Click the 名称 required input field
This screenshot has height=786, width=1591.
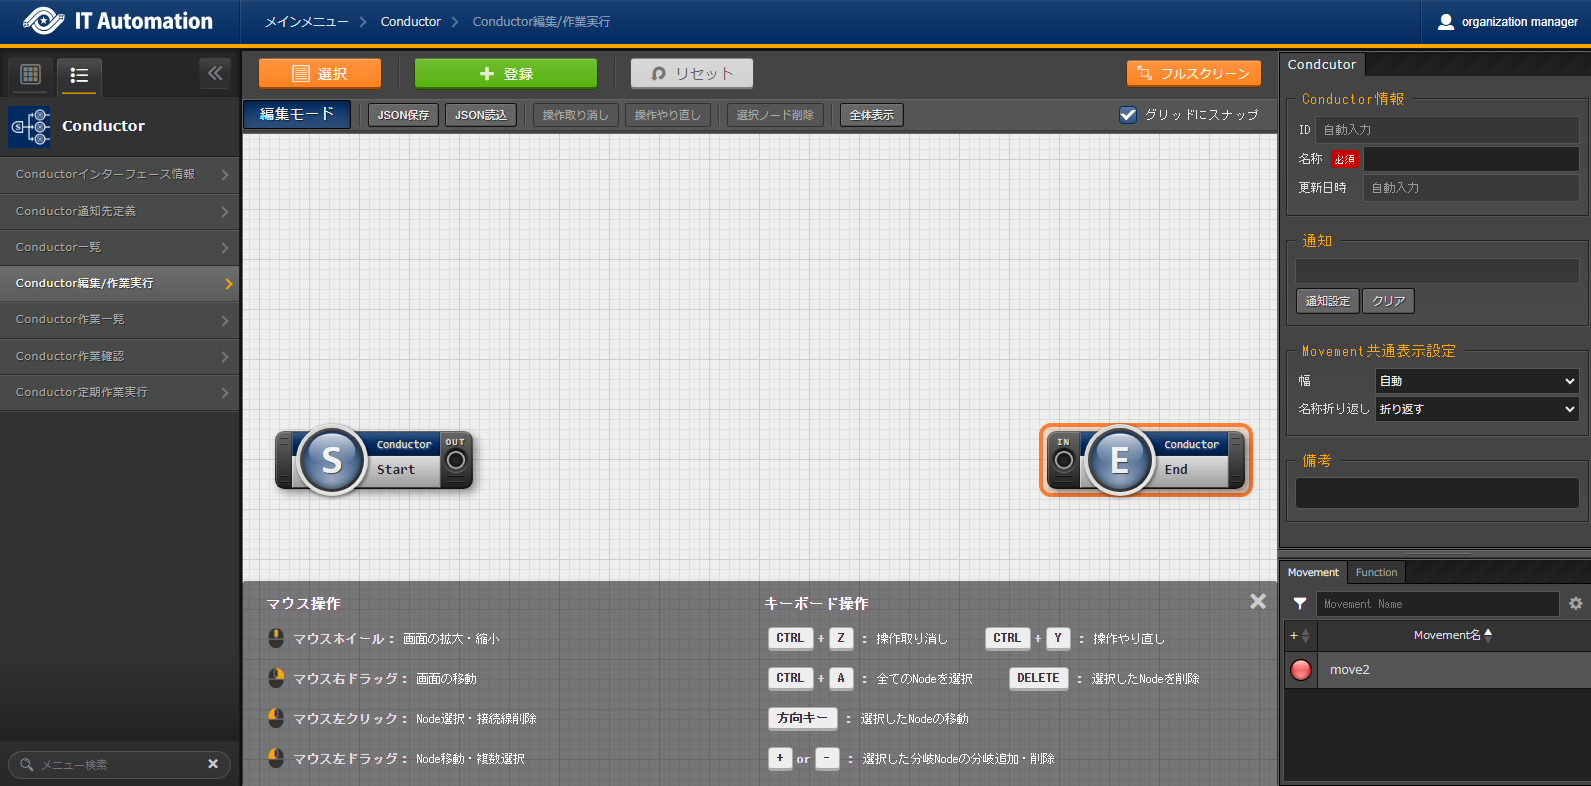pyautogui.click(x=1470, y=159)
